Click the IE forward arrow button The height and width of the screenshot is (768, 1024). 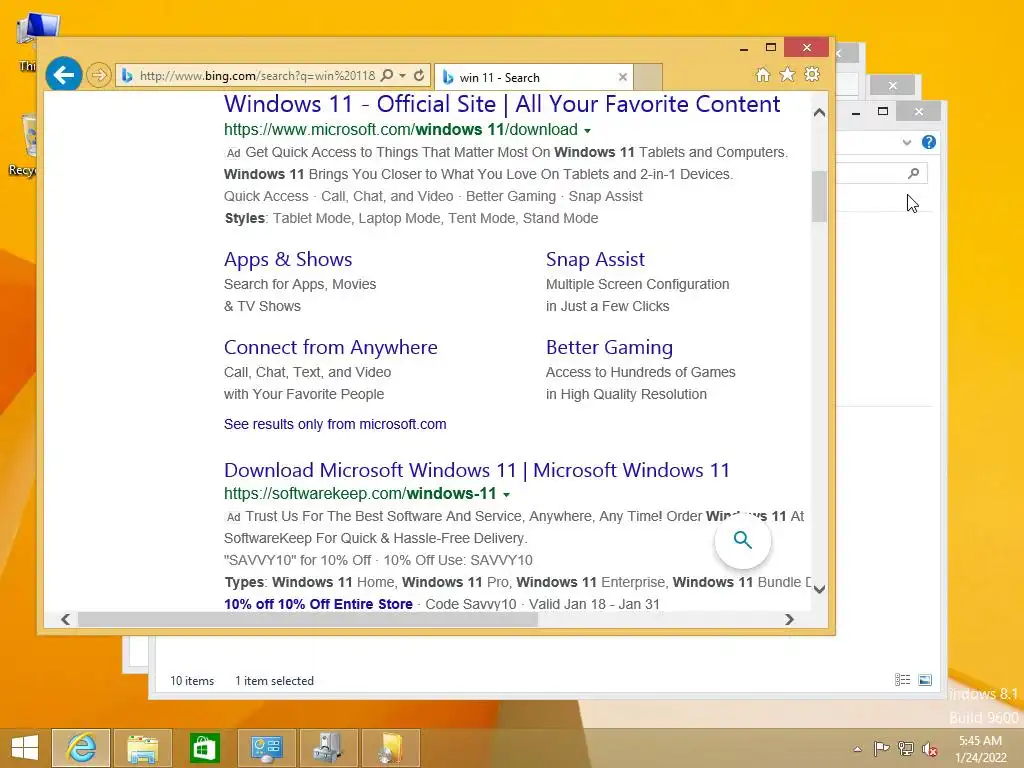point(99,75)
